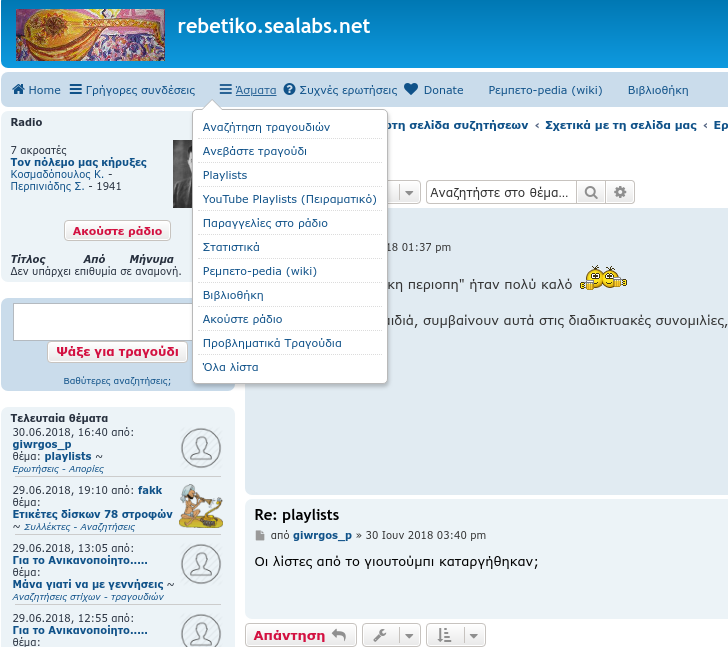Viewport: 728px width, 647px height.
Task: Click fakk's cartoon avatar image
Action: [x=201, y=506]
